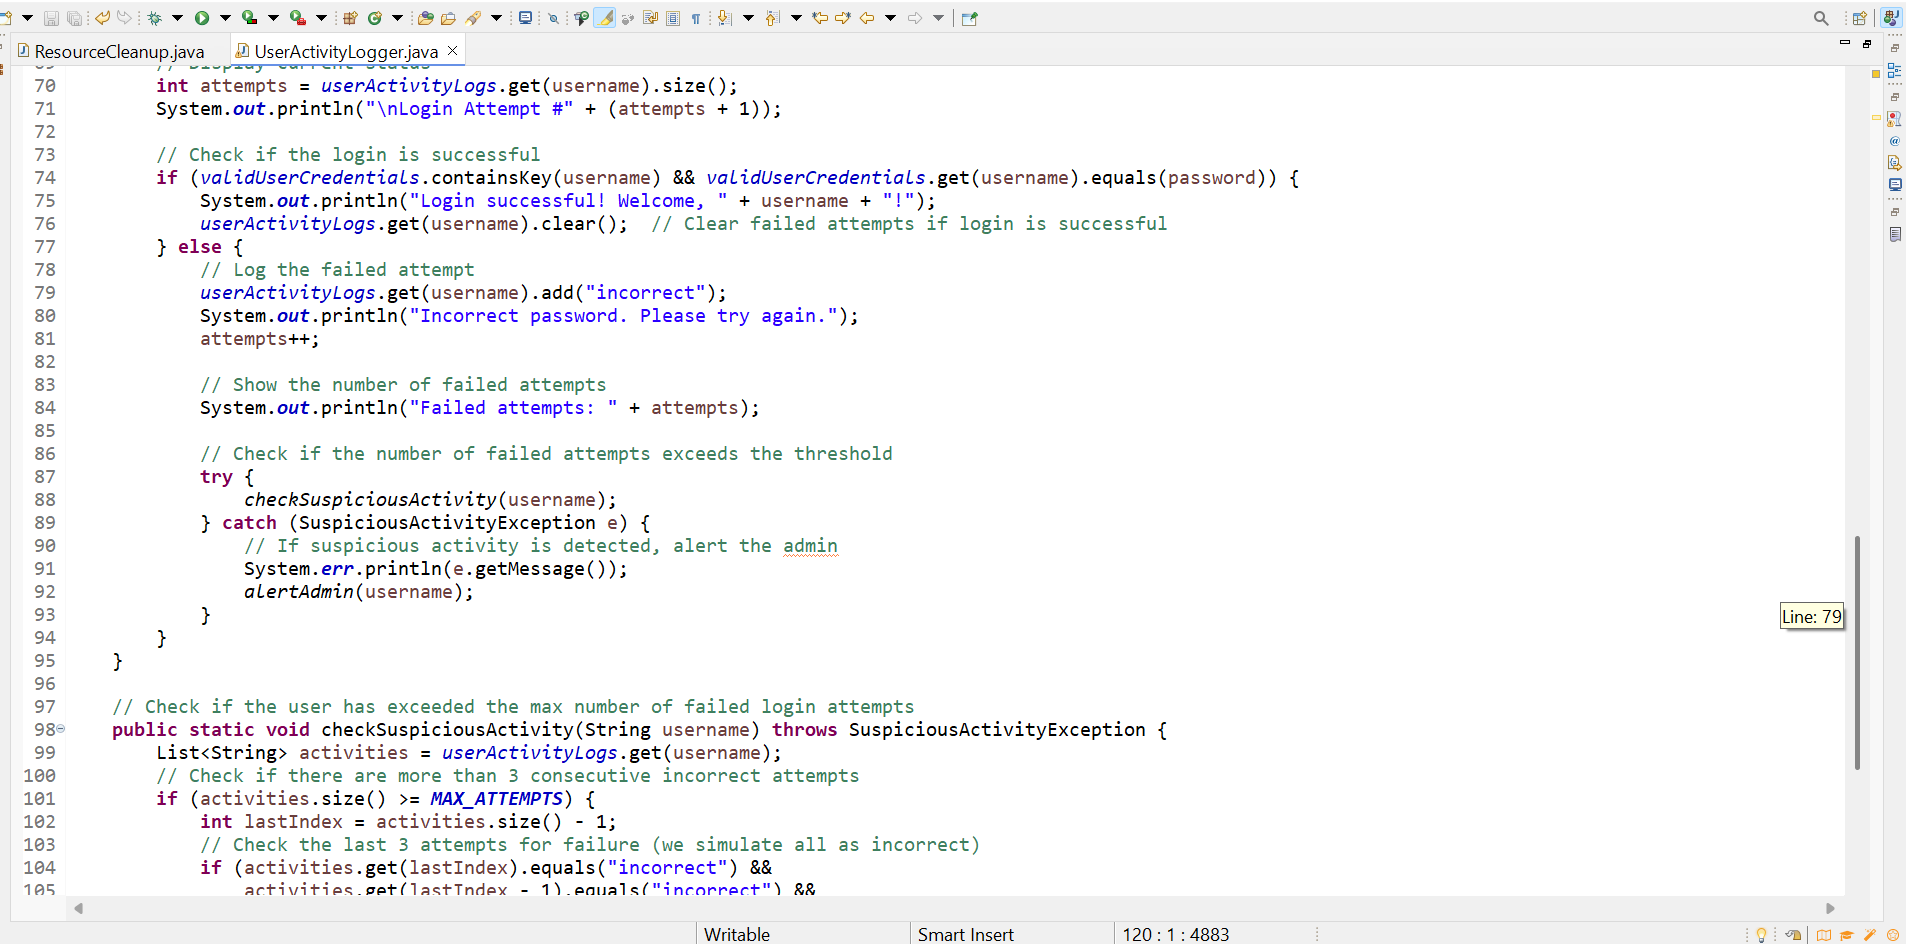Open a terminal with the monitor icon
The width and height of the screenshot is (1906, 944).
tap(525, 18)
